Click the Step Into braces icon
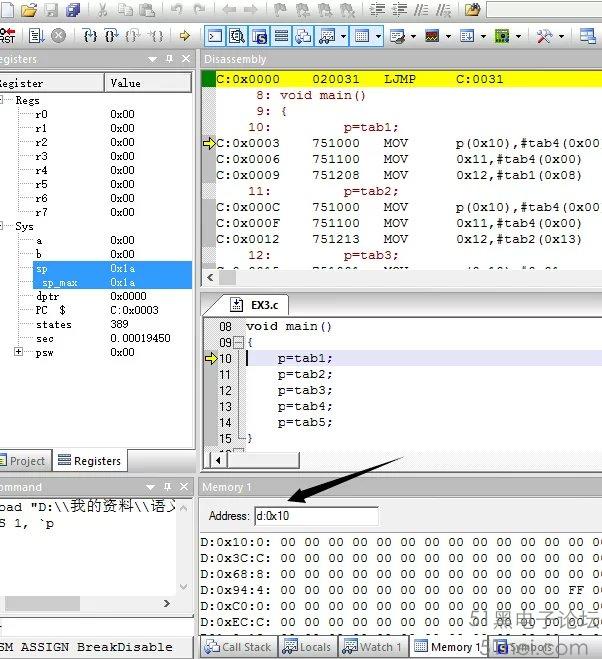 pyautogui.click(x=90, y=35)
